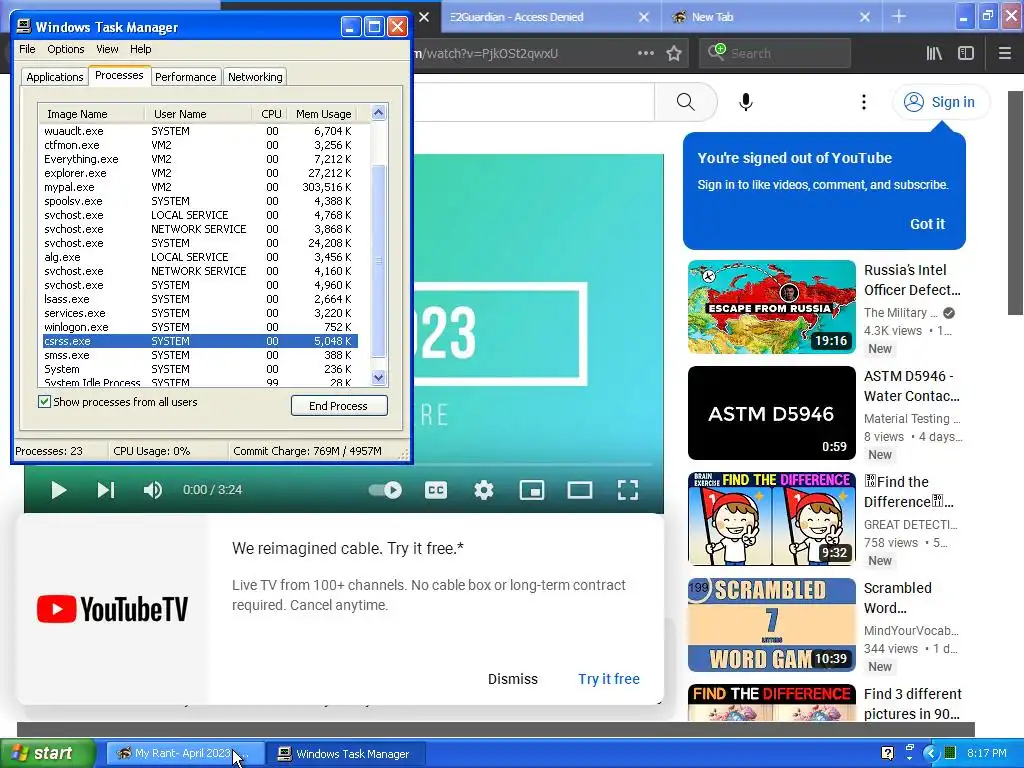The image size is (1024, 768).
Task: Select the Everything.exe process row
Action: (x=200, y=159)
